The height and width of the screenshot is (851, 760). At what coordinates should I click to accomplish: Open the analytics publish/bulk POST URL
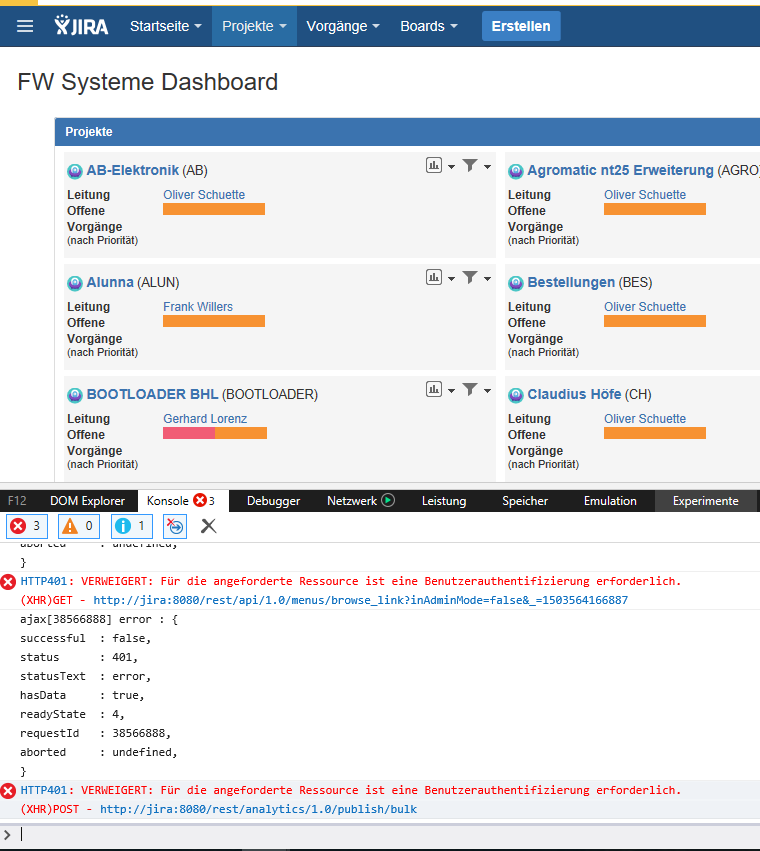[x=258, y=809]
